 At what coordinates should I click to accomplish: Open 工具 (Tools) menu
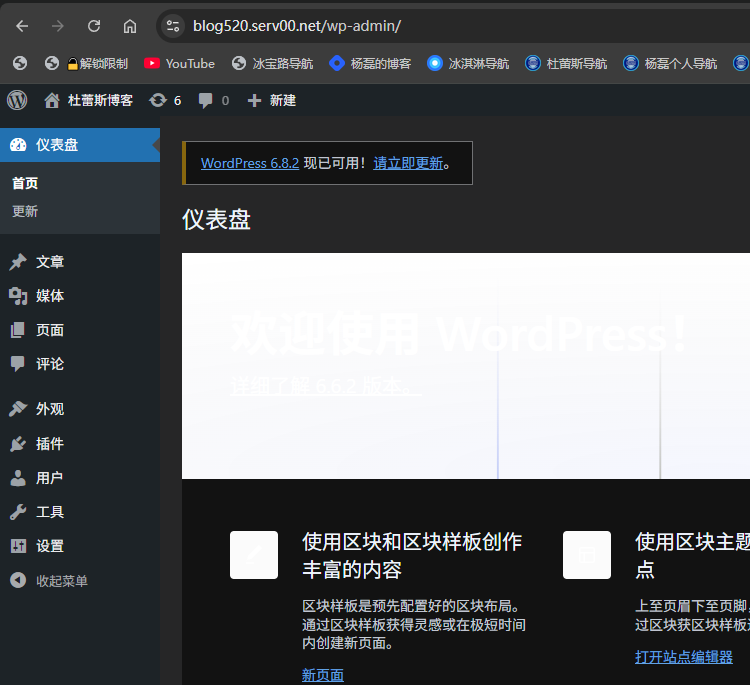point(50,512)
